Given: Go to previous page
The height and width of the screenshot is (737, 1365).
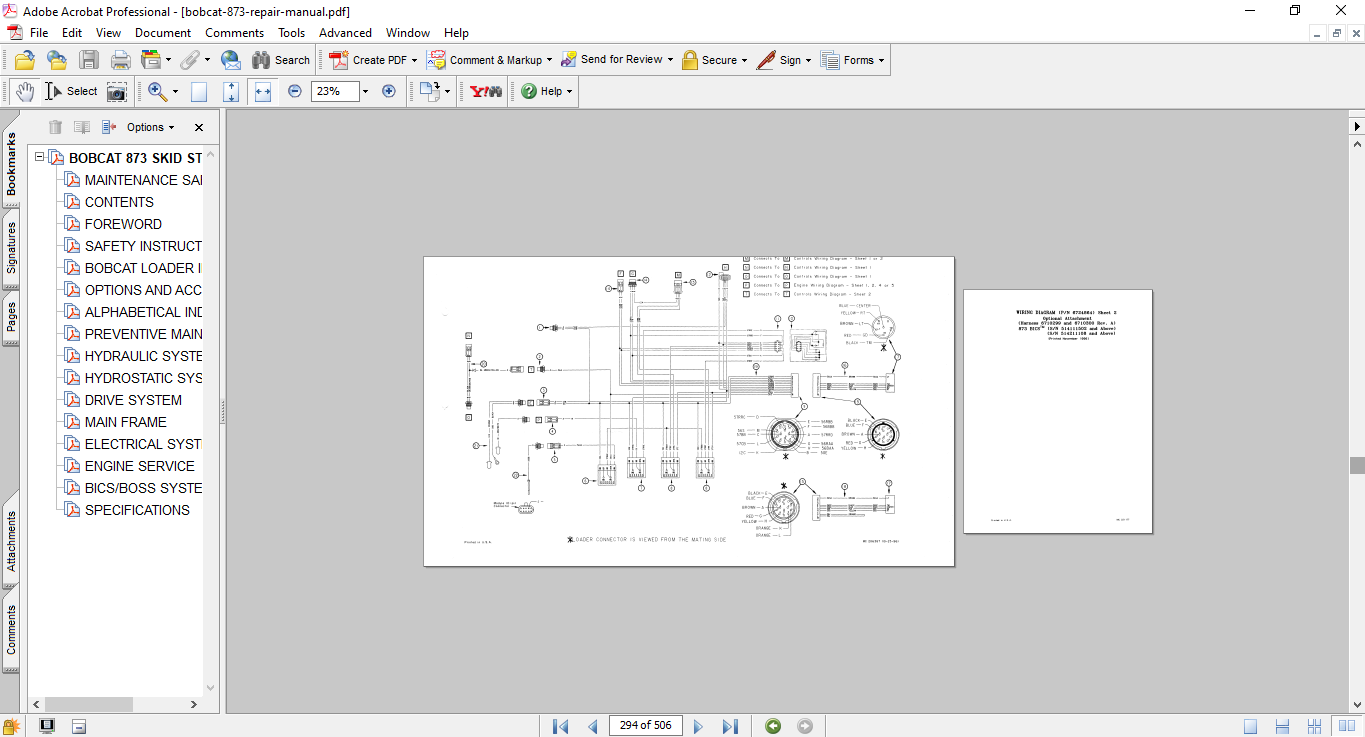Looking at the screenshot, I should 593,726.
